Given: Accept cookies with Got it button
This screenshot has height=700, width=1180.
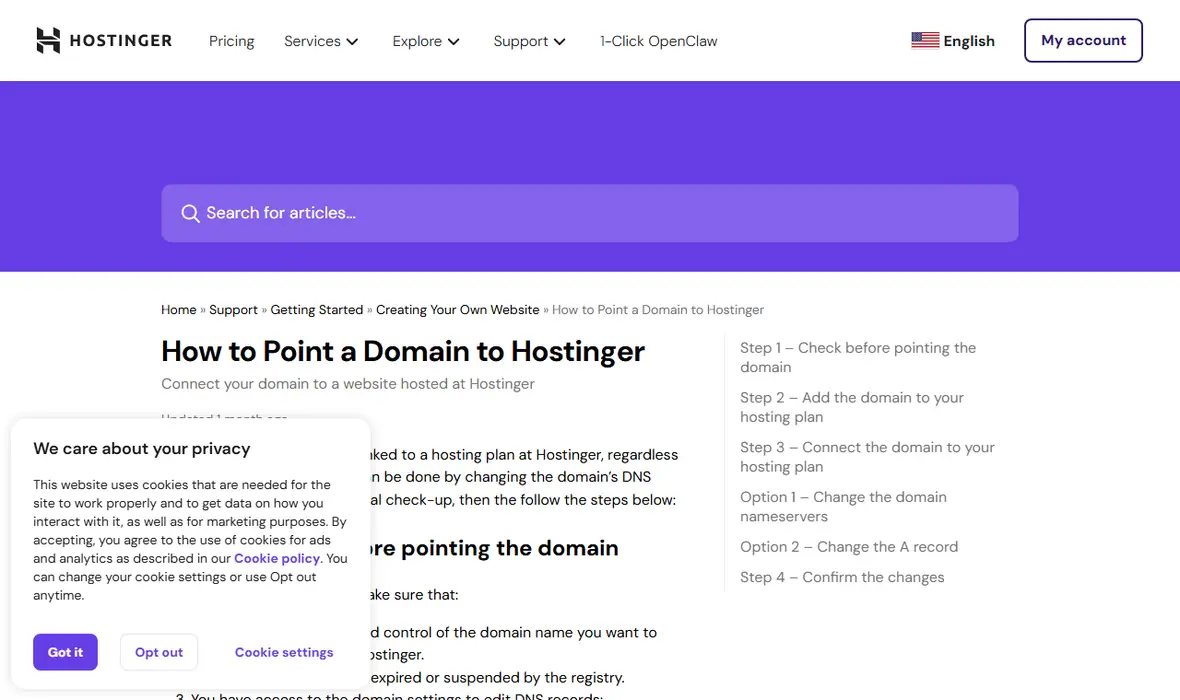Looking at the screenshot, I should pos(65,652).
